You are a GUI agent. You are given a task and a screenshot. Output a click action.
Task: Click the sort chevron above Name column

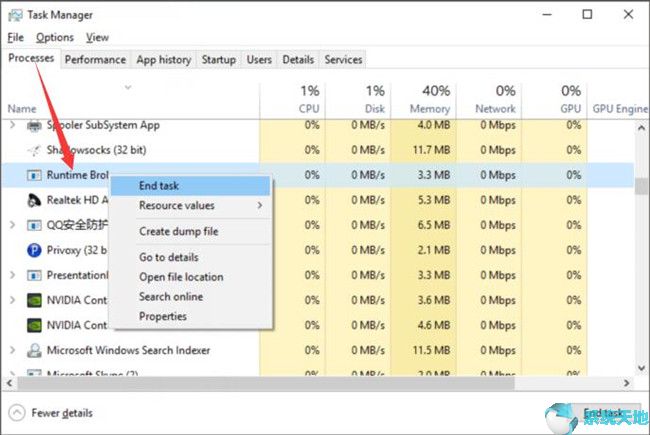coord(128,87)
